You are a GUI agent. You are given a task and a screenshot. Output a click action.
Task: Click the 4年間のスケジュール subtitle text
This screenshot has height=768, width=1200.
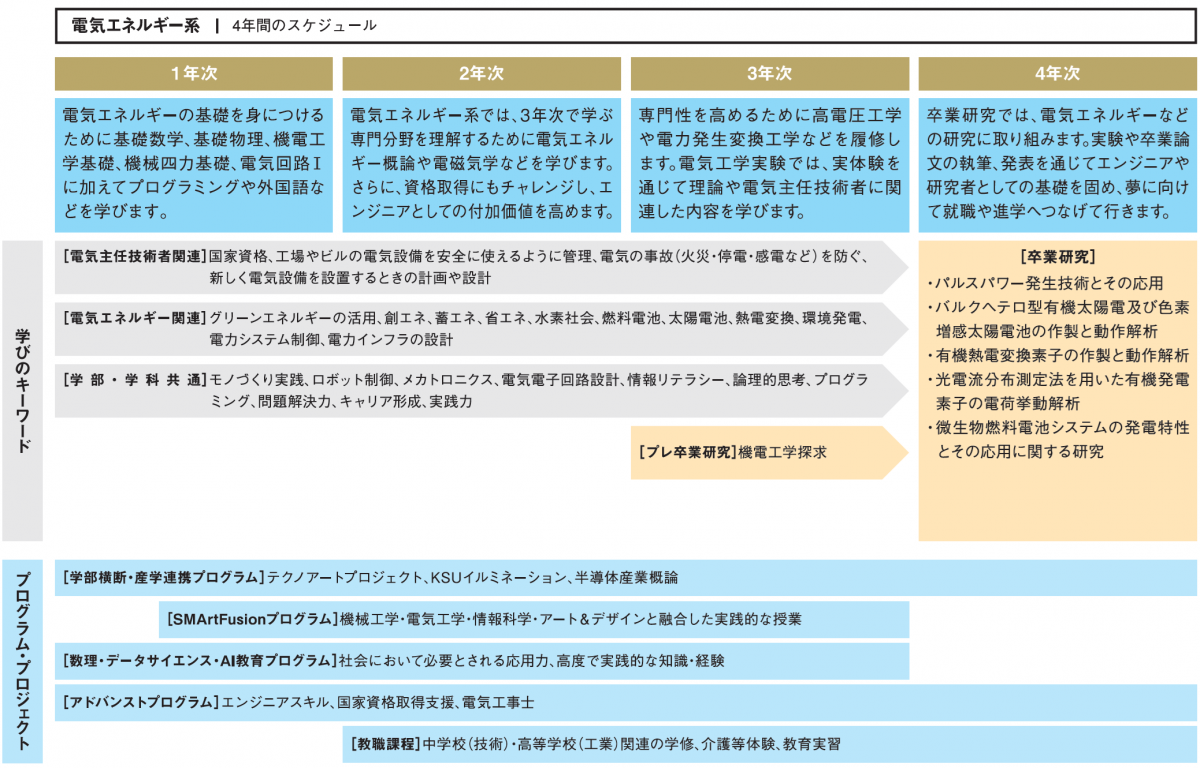pyautogui.click(x=303, y=26)
